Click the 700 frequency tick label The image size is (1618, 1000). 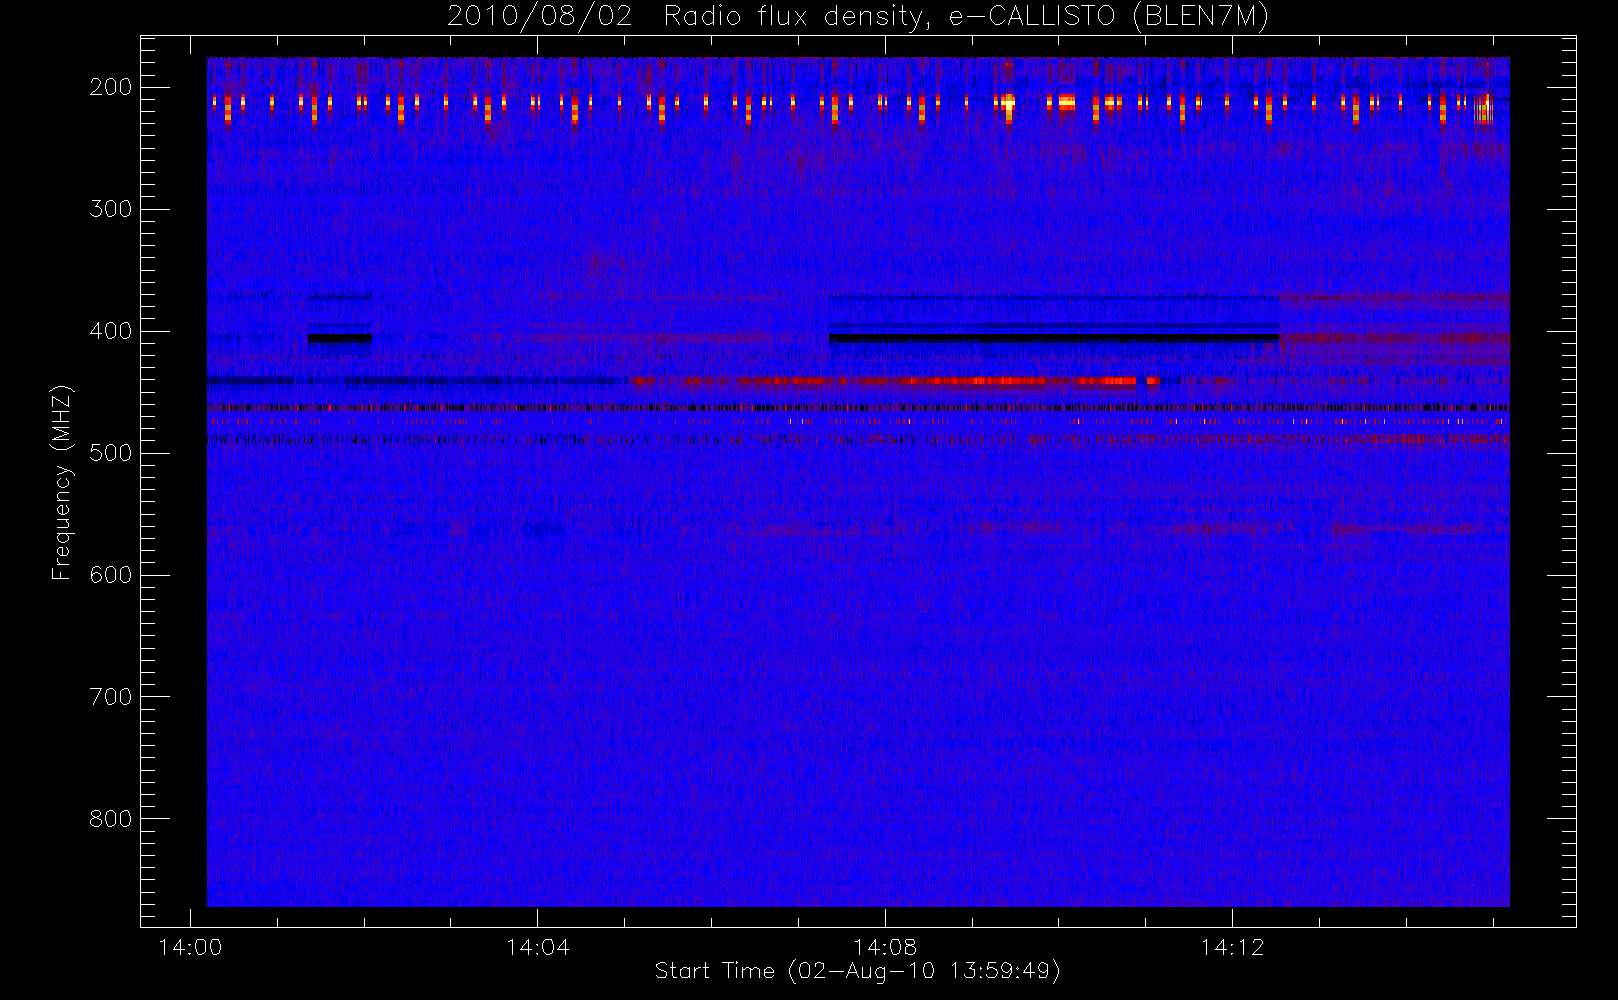pos(111,697)
